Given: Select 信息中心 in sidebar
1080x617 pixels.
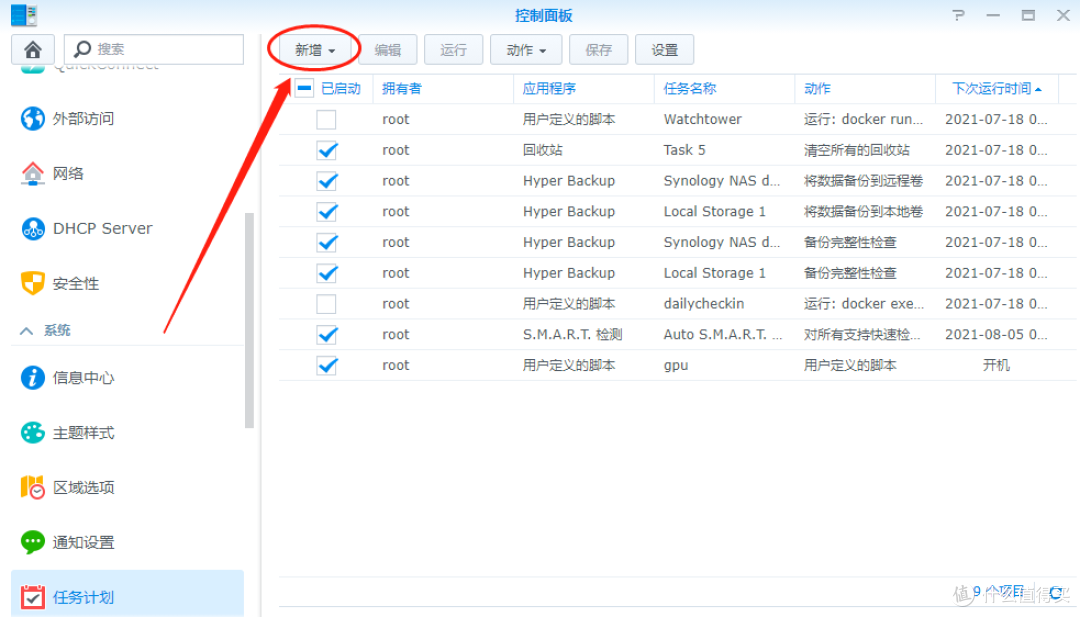Looking at the screenshot, I should point(83,377).
